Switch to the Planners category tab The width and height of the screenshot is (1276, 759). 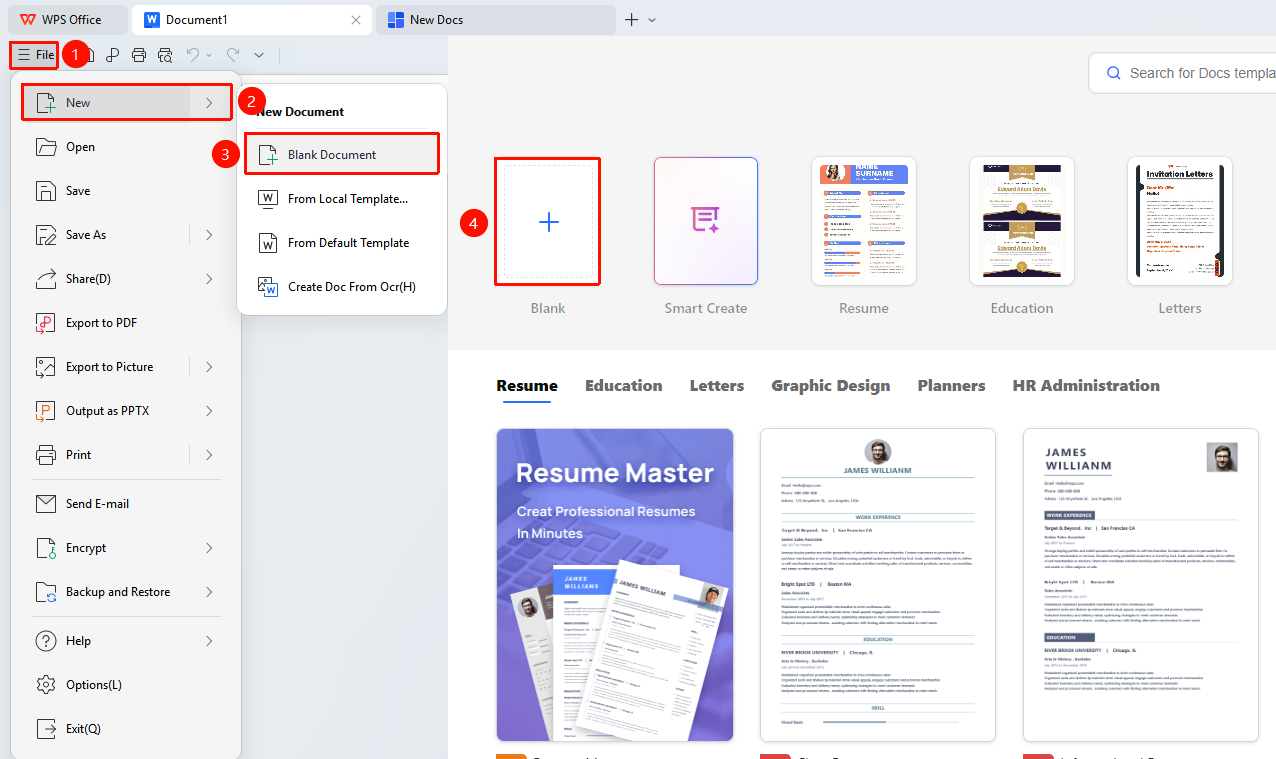[x=951, y=386]
